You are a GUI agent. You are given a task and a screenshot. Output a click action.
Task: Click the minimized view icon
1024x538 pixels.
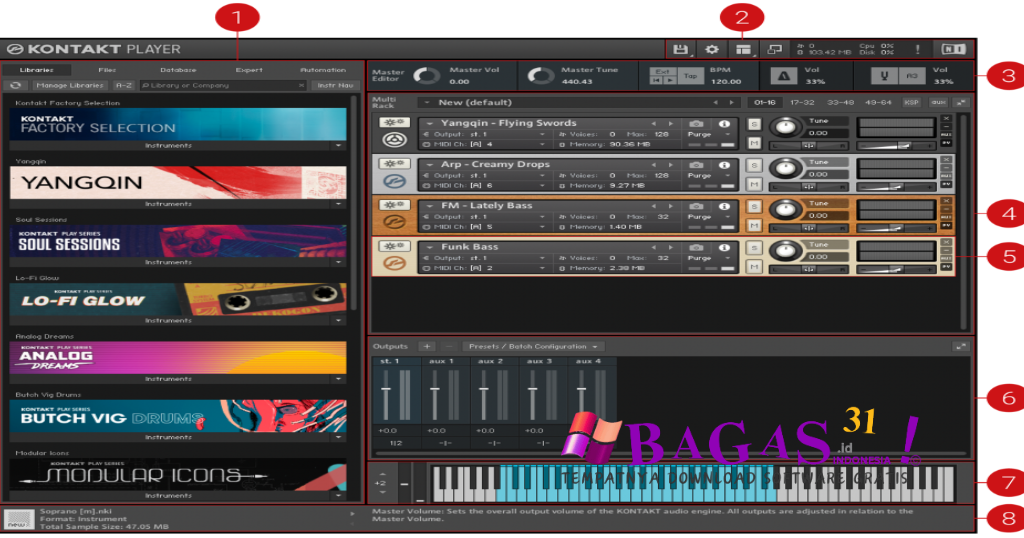click(775, 49)
